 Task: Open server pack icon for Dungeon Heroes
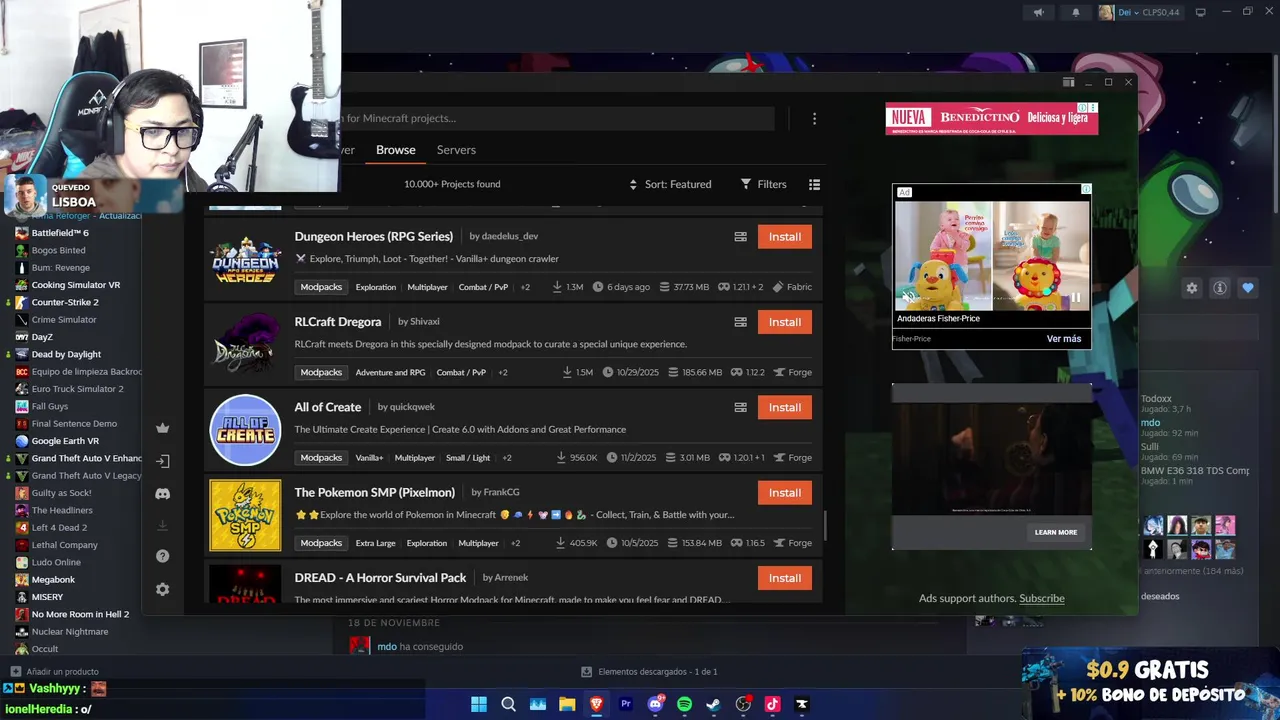(741, 237)
